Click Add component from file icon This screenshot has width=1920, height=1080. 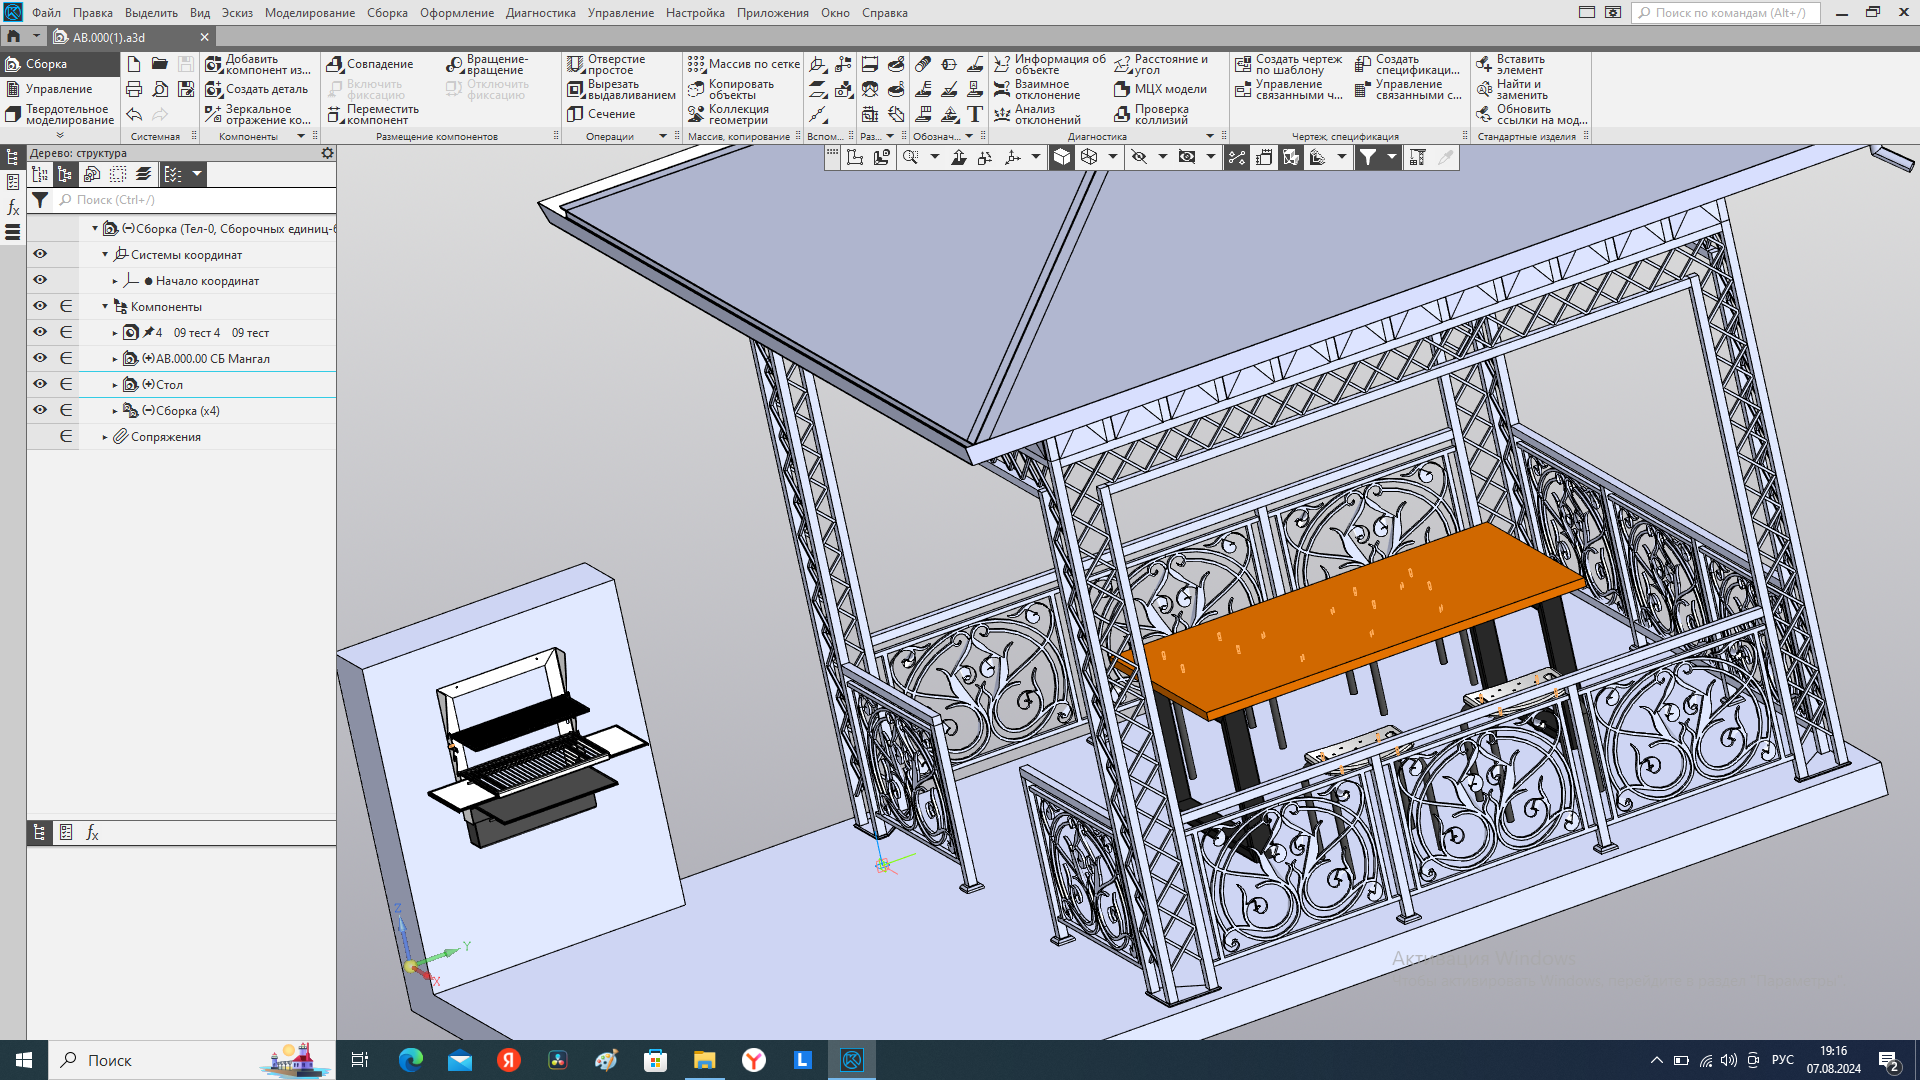[214, 65]
